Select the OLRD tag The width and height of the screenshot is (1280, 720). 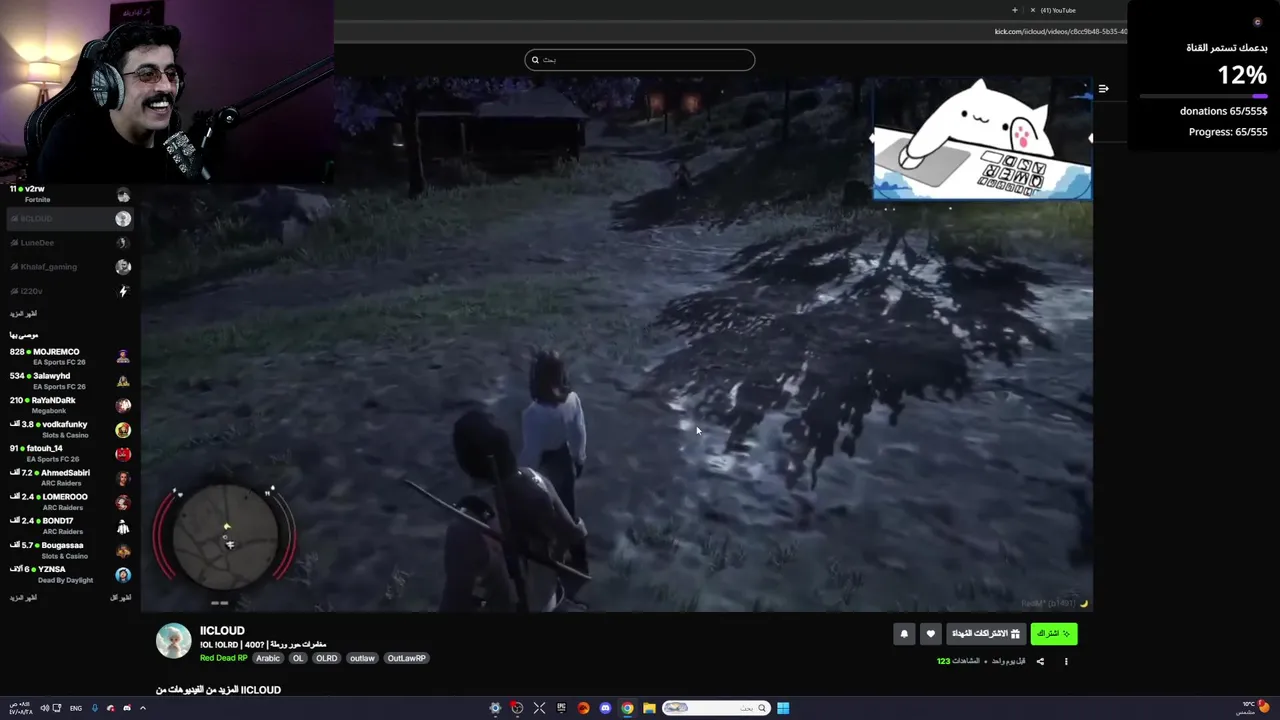[x=327, y=658]
